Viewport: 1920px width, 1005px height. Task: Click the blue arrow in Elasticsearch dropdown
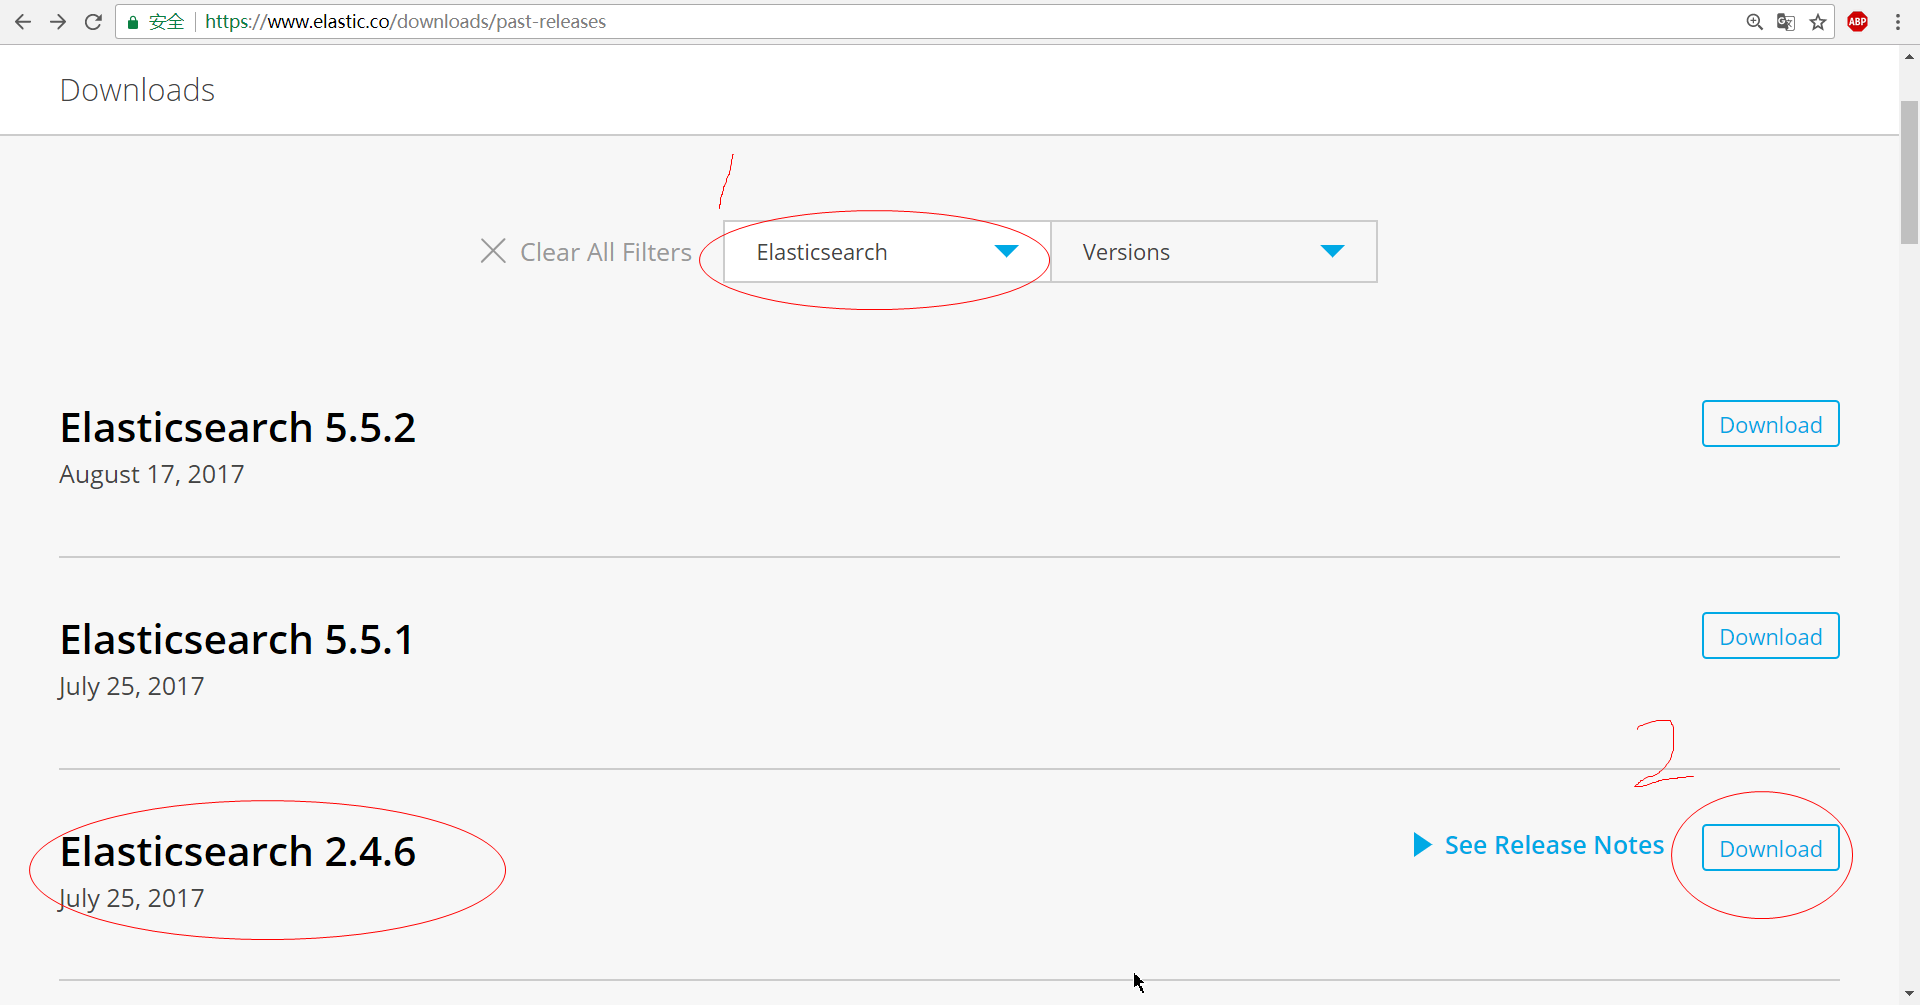(1007, 251)
